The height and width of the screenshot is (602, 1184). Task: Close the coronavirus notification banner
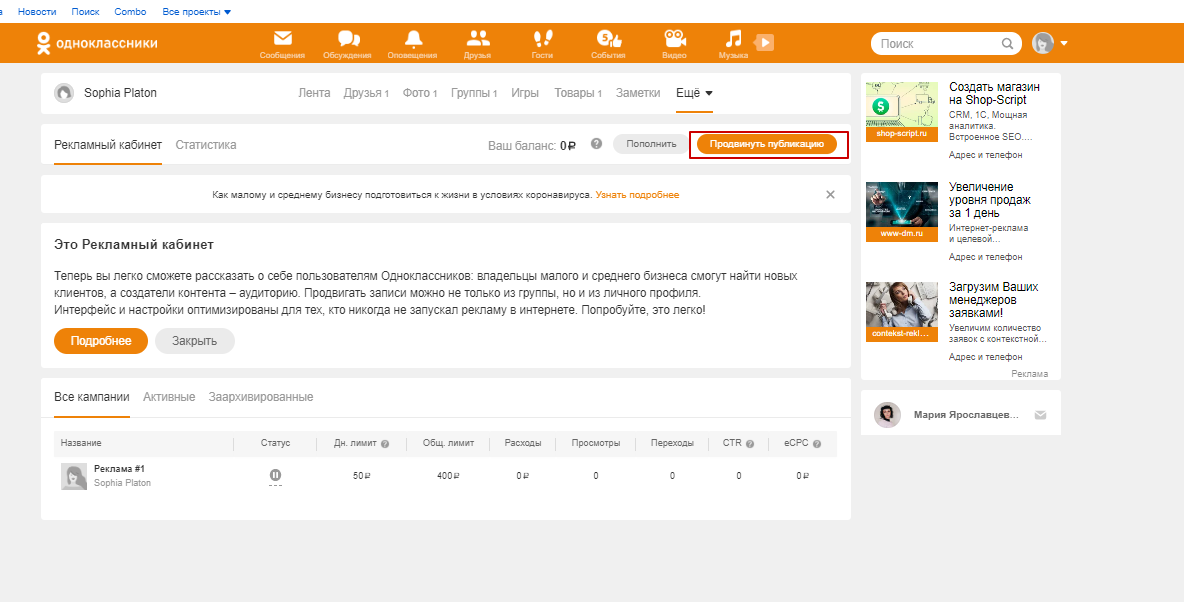(830, 195)
